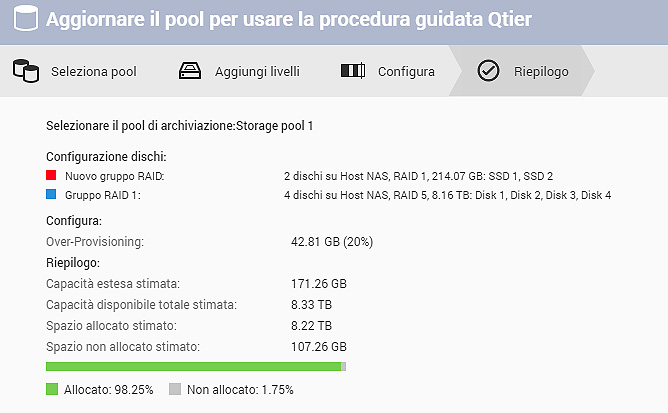This screenshot has height=413, width=668.
Task: Select the Riepilogo step
Action: click(540, 72)
